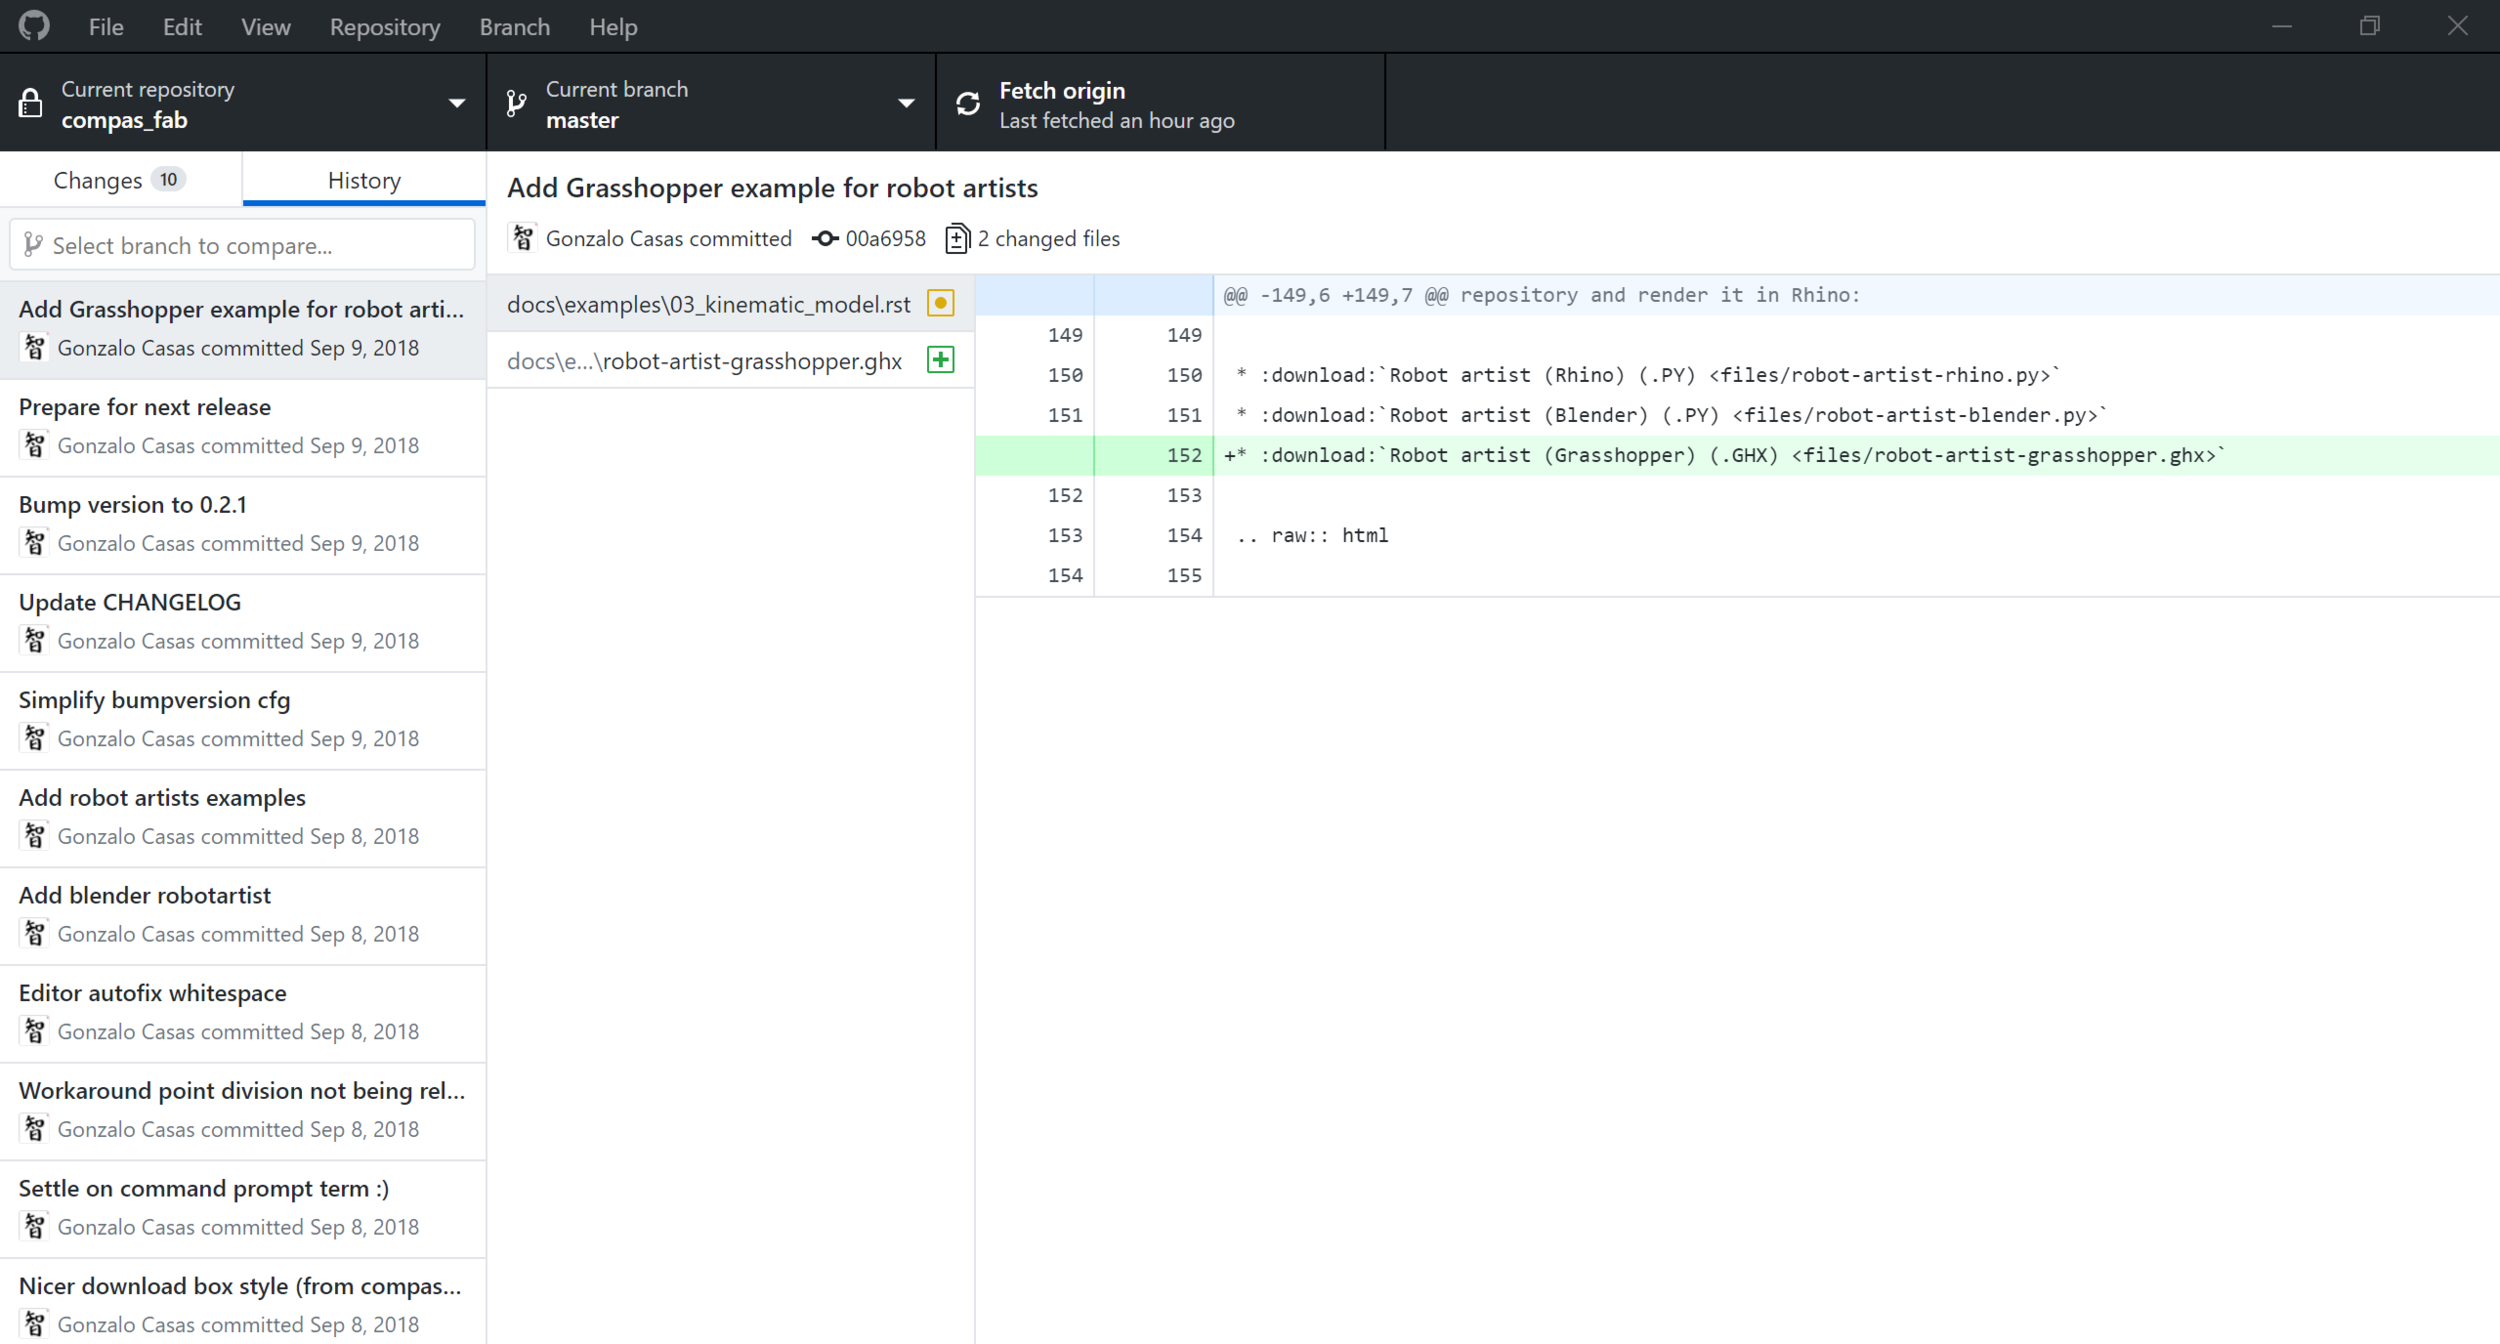Viewport: 2500px width, 1344px height.
Task: Click the GitHub logo icon
Action: coord(34,26)
